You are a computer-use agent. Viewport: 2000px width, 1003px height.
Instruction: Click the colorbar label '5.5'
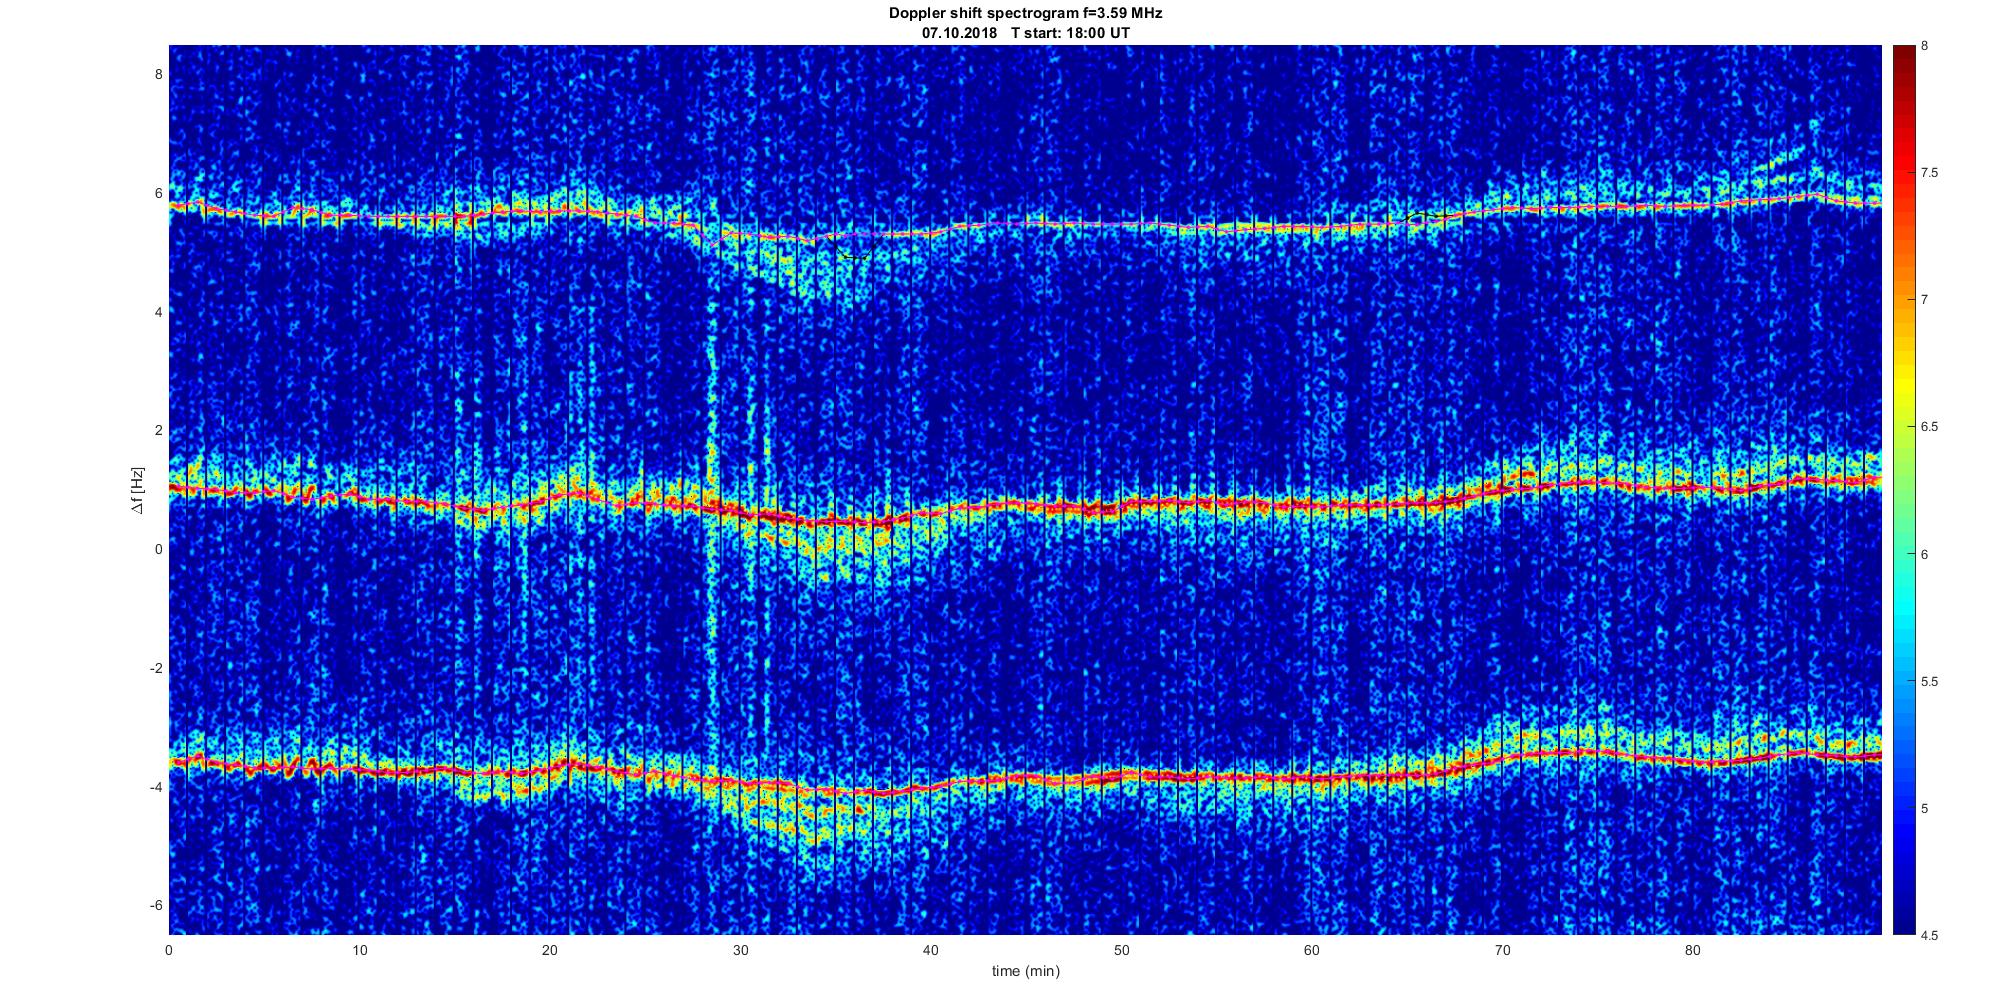tap(1930, 682)
